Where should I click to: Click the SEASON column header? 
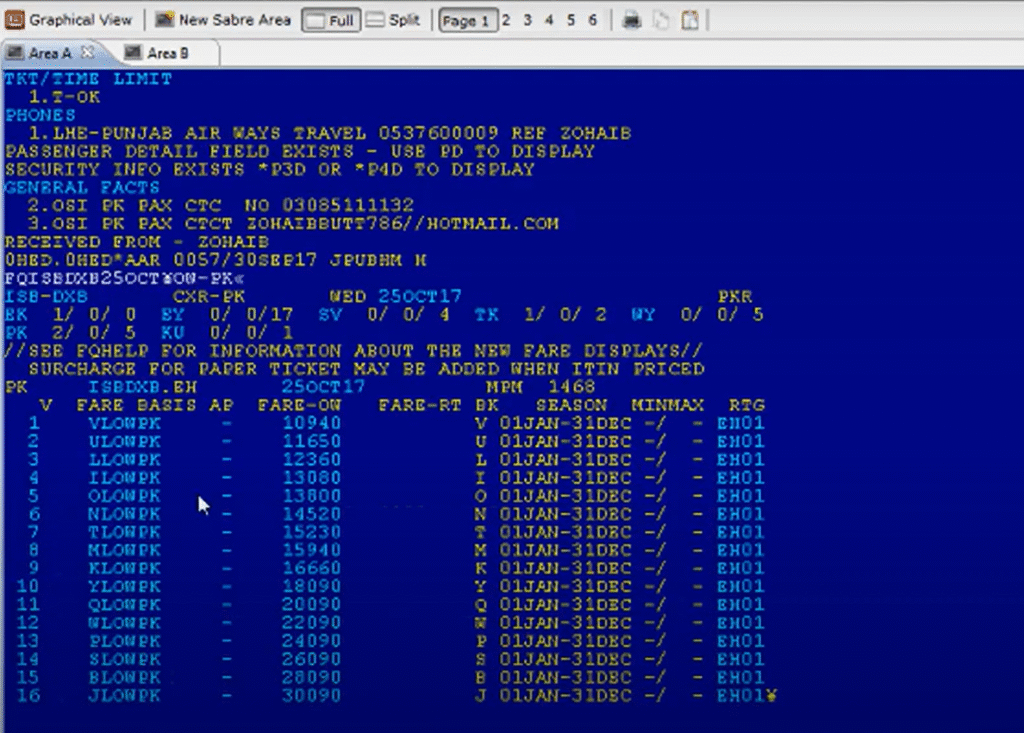[571, 406]
